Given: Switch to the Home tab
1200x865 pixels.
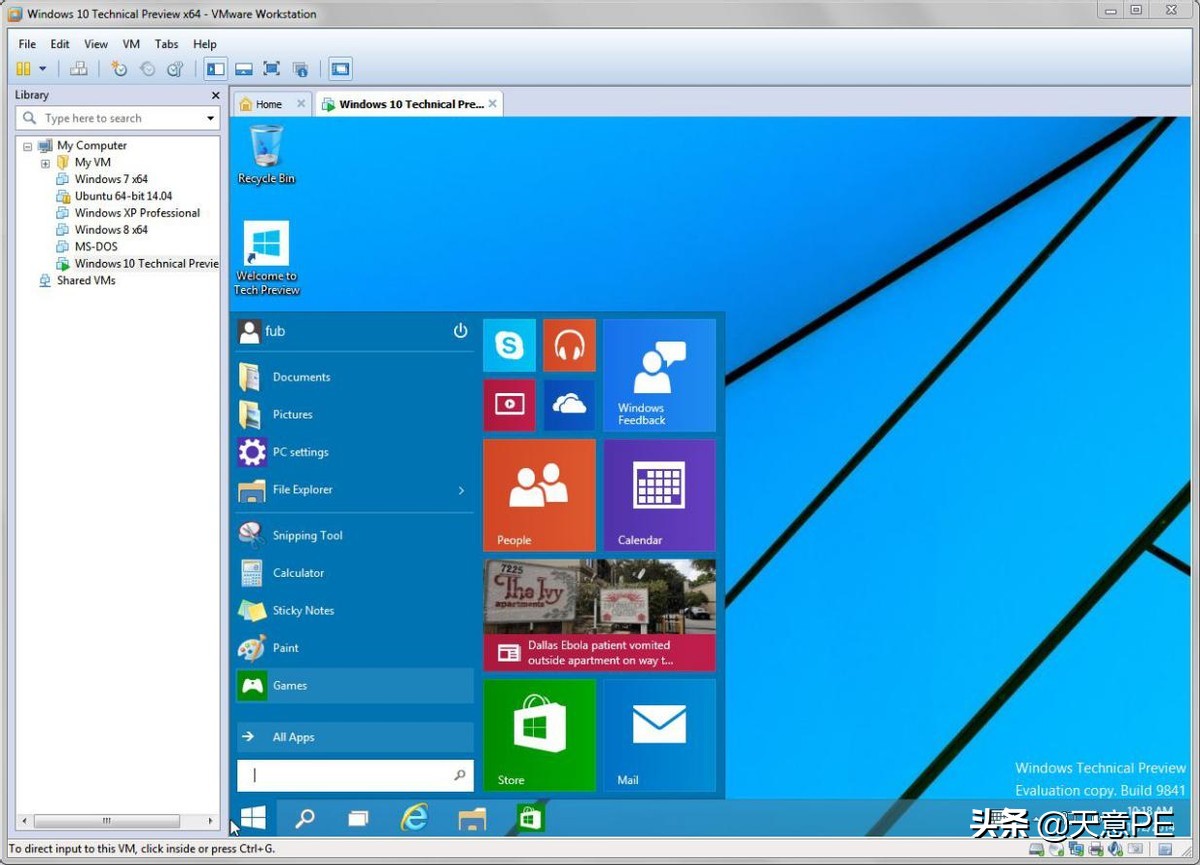Looking at the screenshot, I should click(x=268, y=104).
